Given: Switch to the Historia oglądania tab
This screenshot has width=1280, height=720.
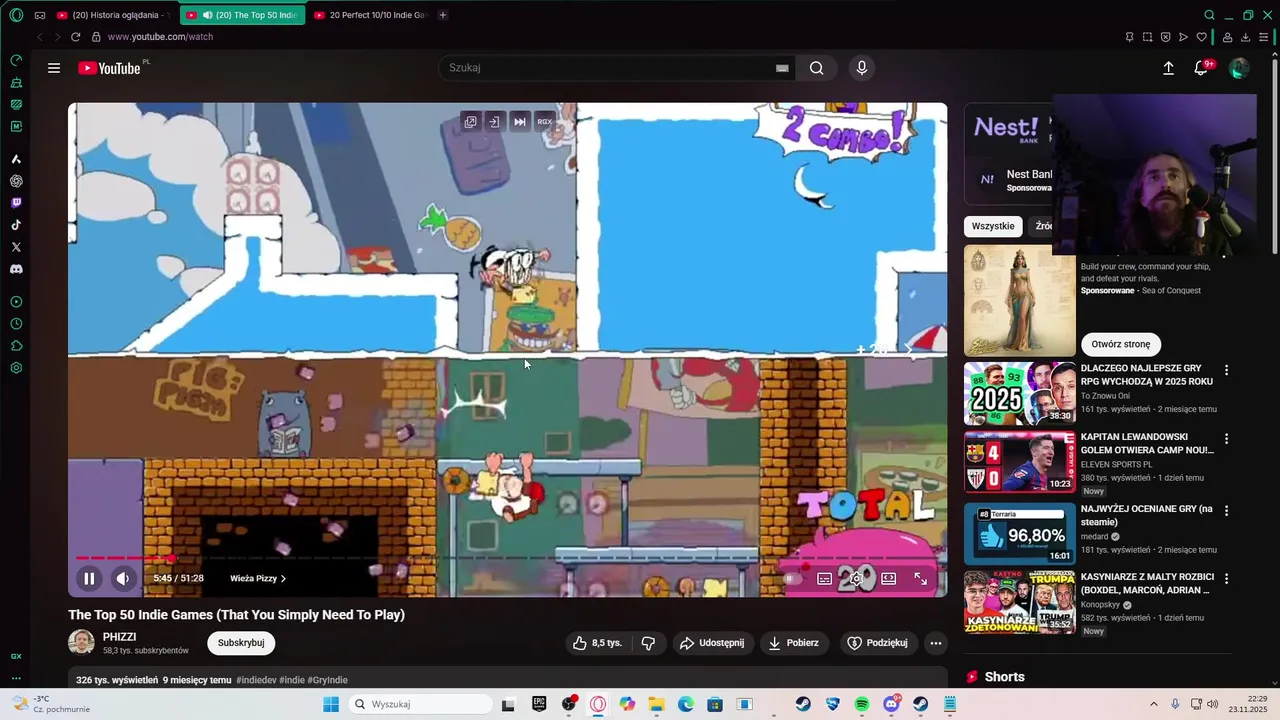Looking at the screenshot, I should pos(115,15).
